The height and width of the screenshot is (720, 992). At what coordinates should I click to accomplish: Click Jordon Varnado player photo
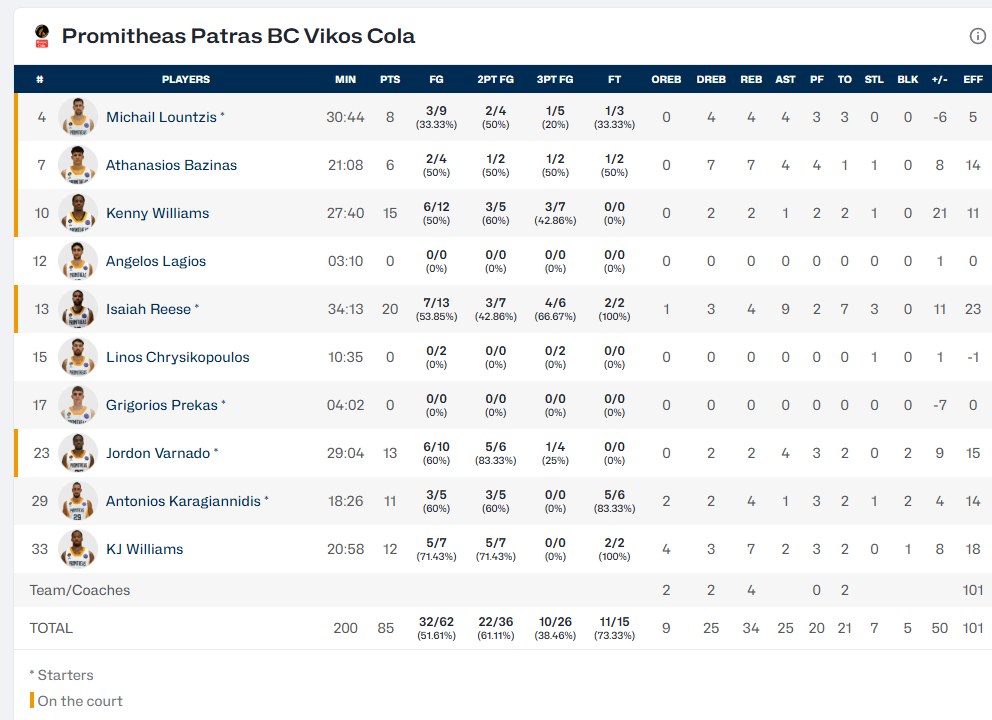point(77,453)
